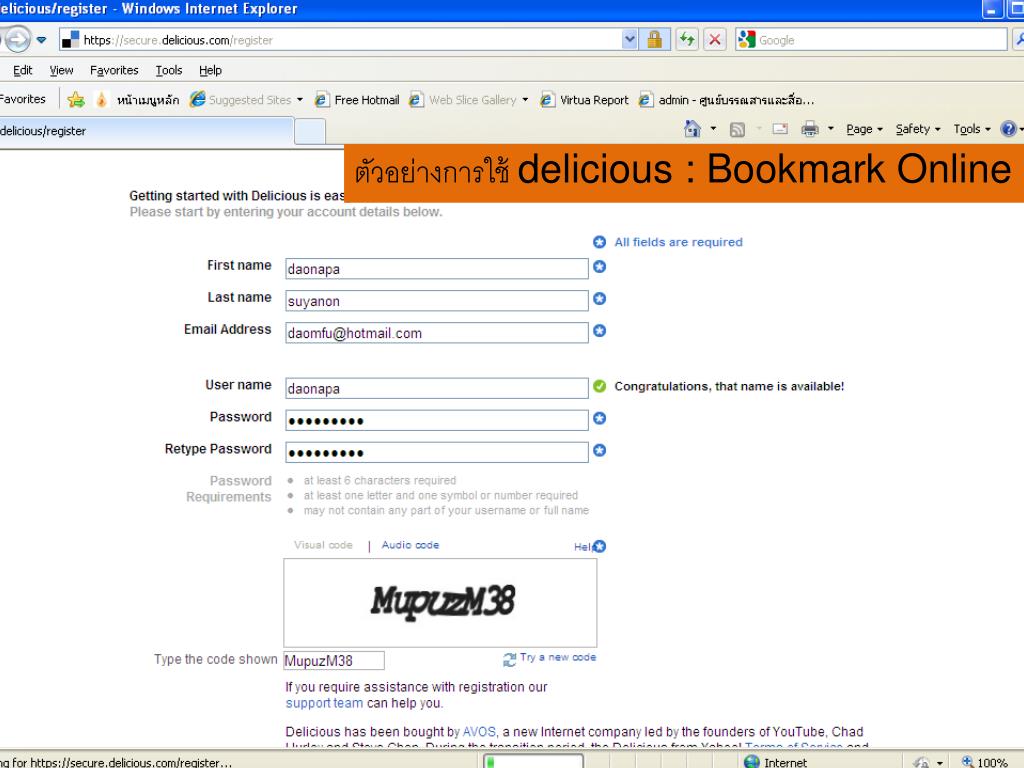Click the Last name input field
This screenshot has height=768, width=1024.
coord(437,301)
